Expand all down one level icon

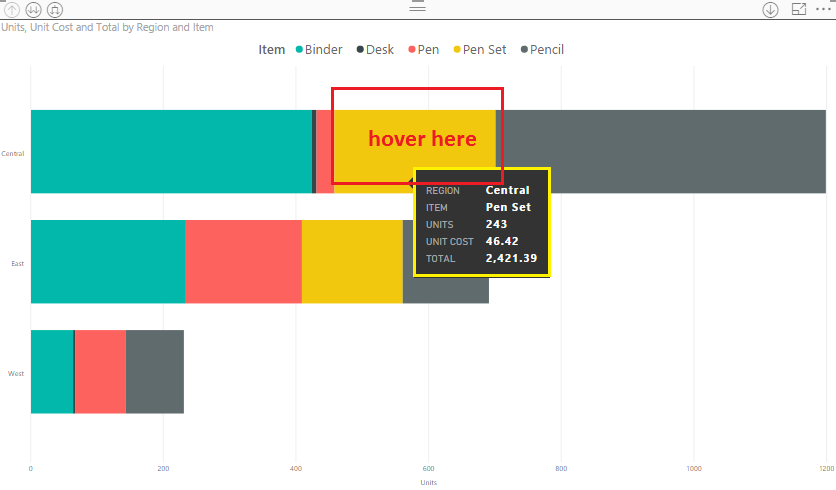click(55, 10)
